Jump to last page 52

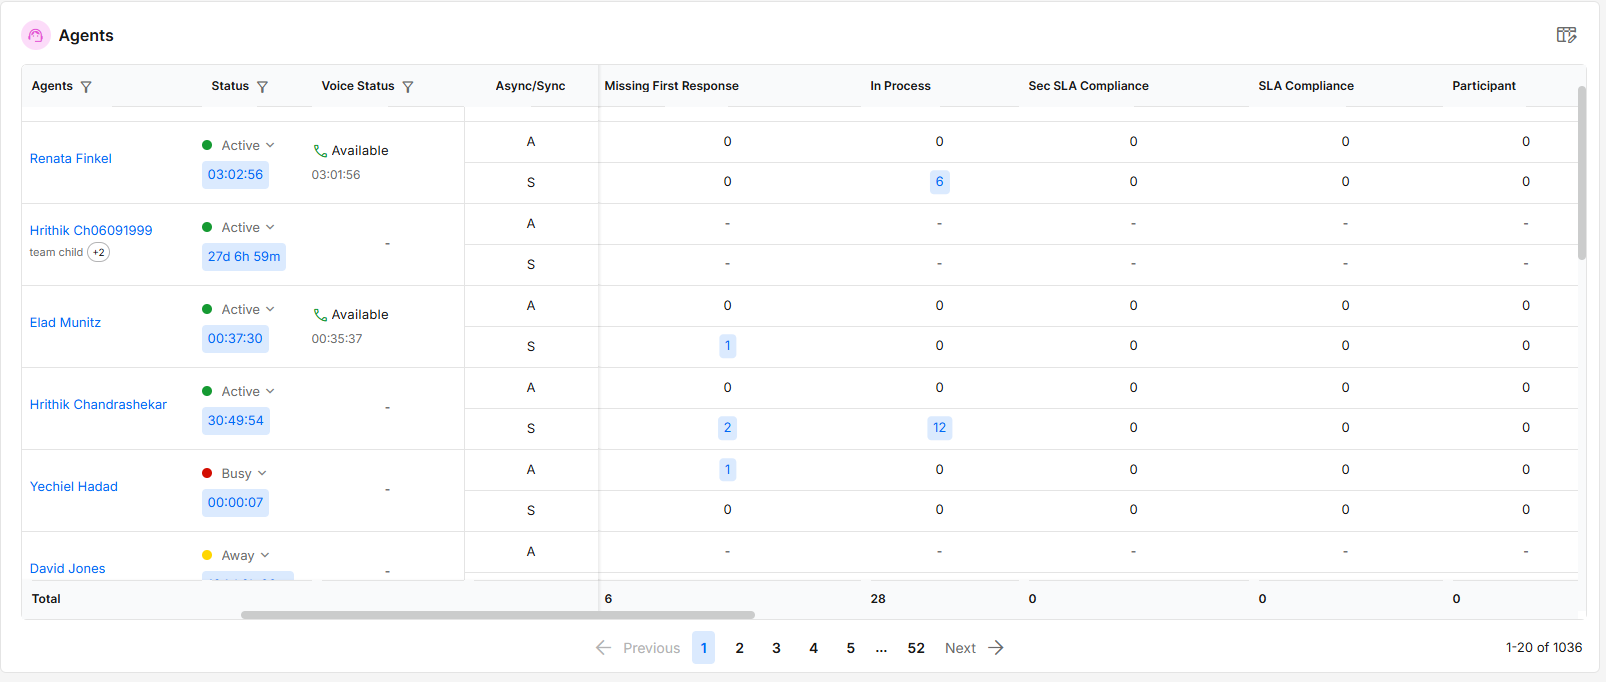tap(916, 648)
